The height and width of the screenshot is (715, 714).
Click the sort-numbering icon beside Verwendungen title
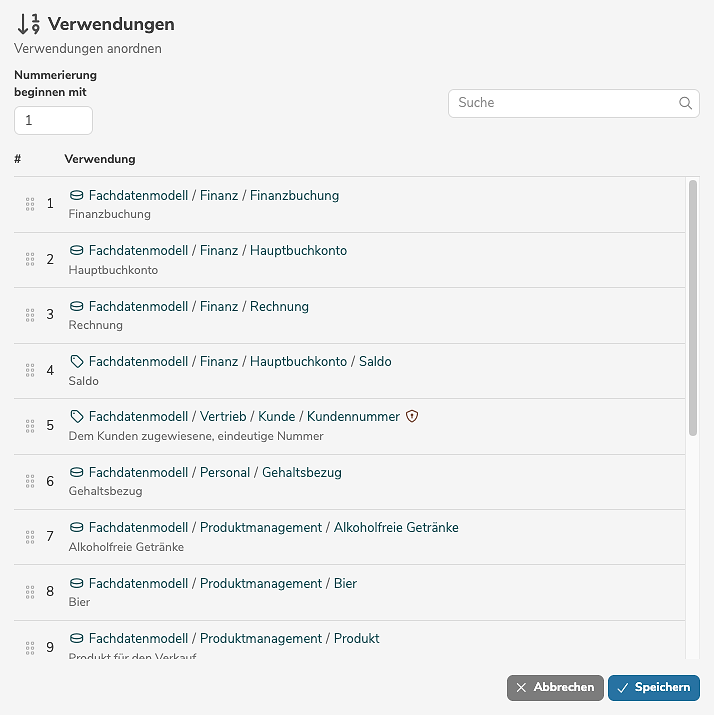click(28, 24)
